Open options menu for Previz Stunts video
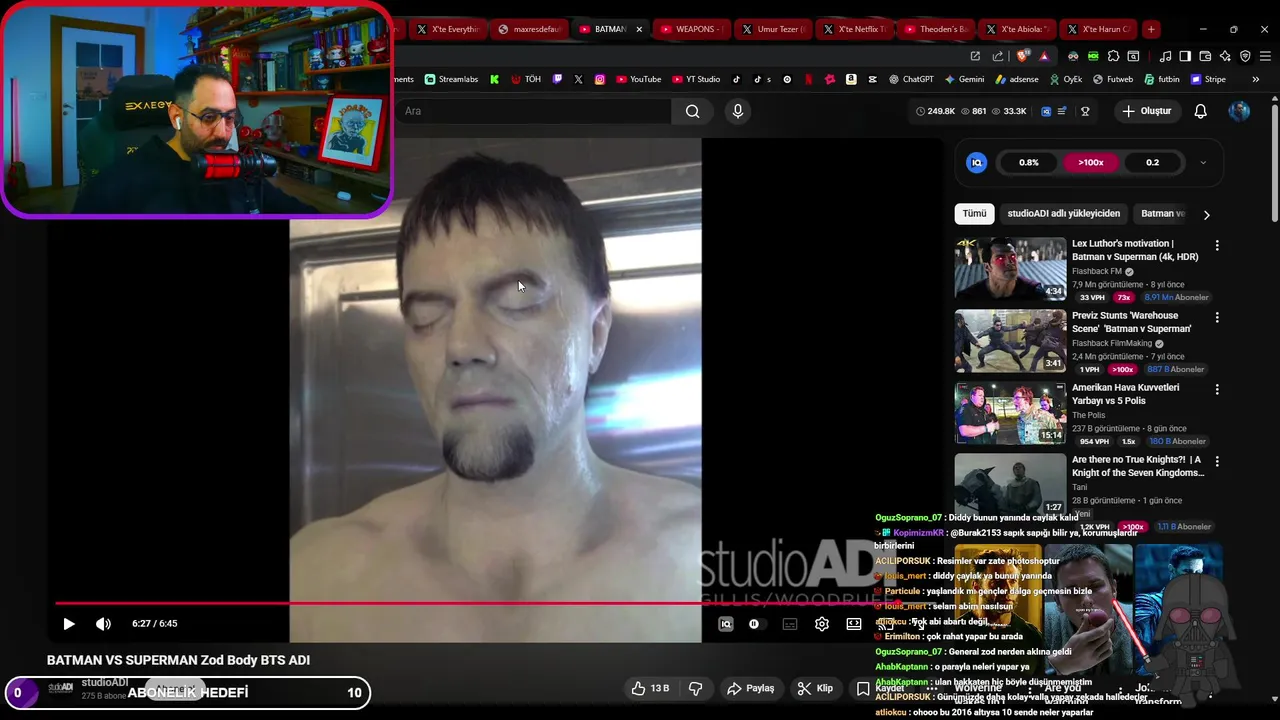 [x=1217, y=317]
